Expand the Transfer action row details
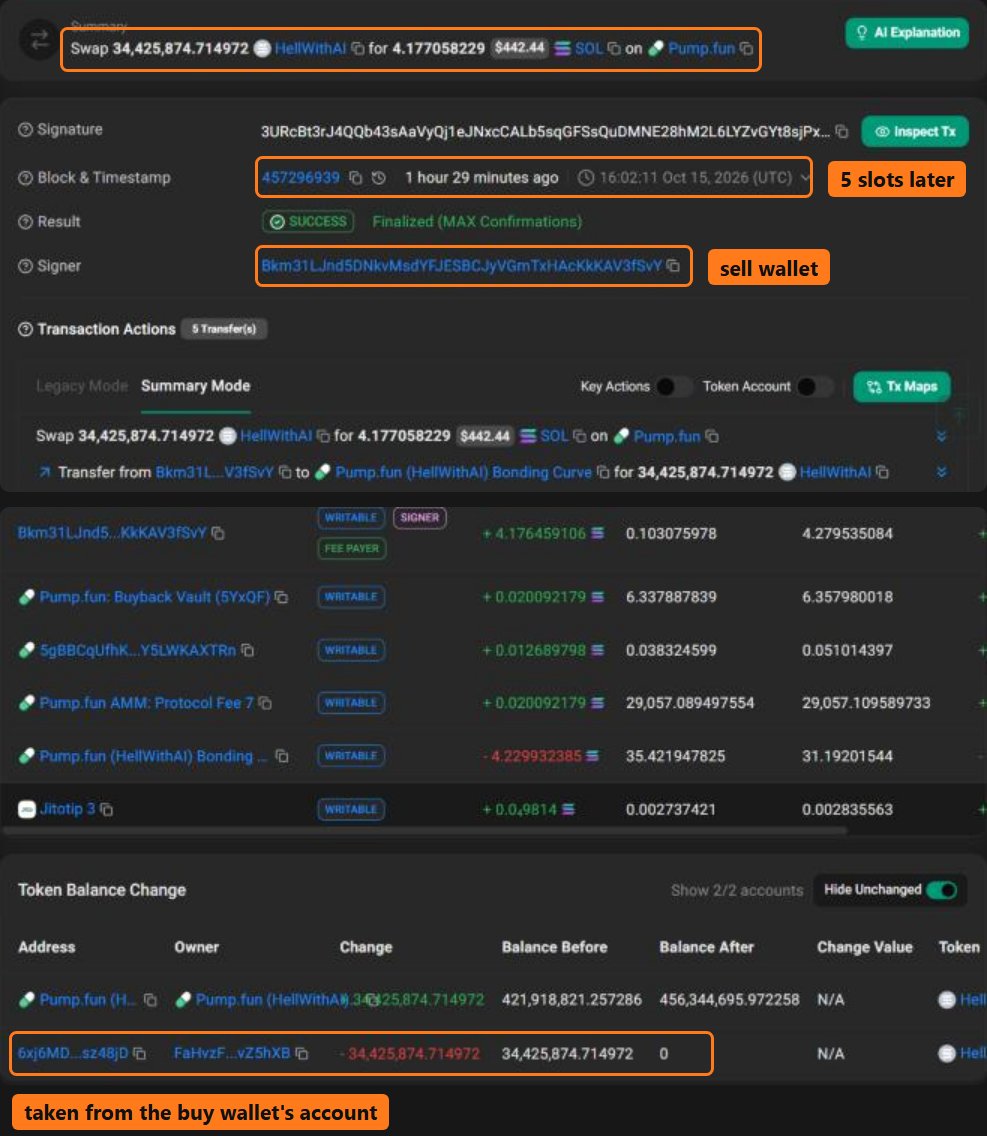The image size is (987, 1136). (941, 472)
